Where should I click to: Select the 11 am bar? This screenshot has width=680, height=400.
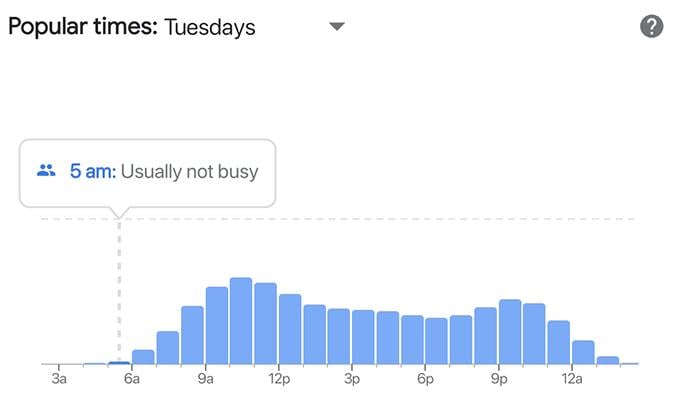coord(265,323)
